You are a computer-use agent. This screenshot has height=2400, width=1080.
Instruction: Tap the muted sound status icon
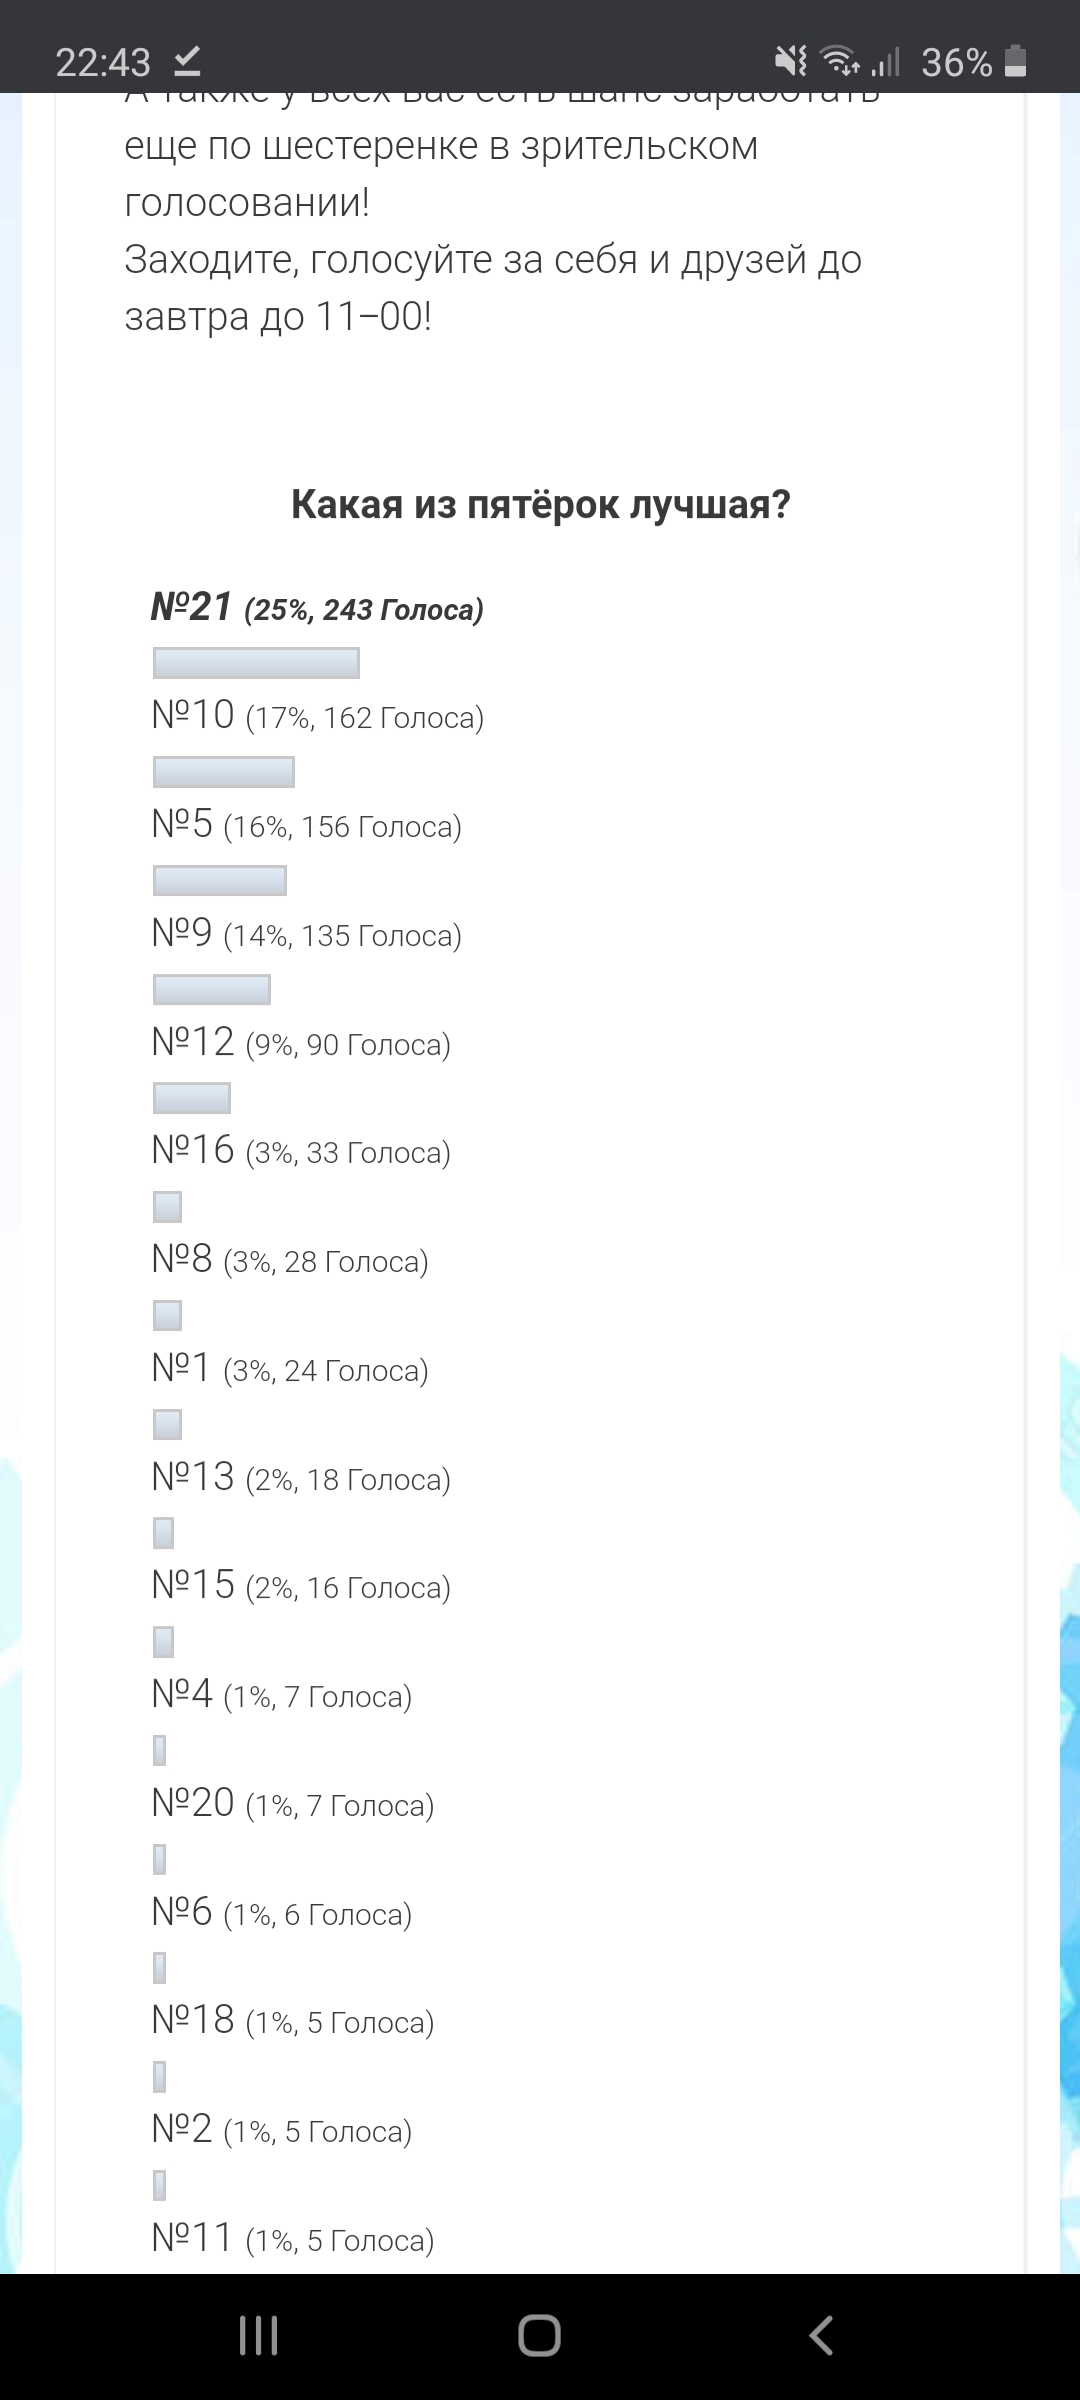pyautogui.click(x=791, y=61)
